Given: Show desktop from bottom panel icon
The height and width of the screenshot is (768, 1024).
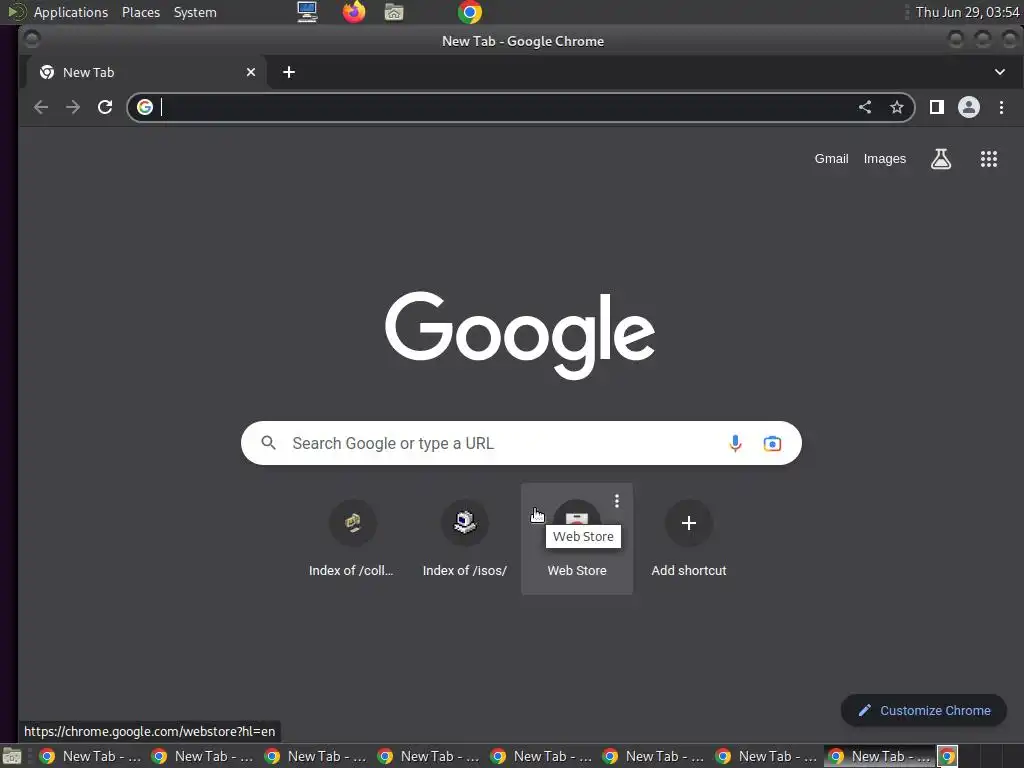Looking at the screenshot, I should pos(12,756).
